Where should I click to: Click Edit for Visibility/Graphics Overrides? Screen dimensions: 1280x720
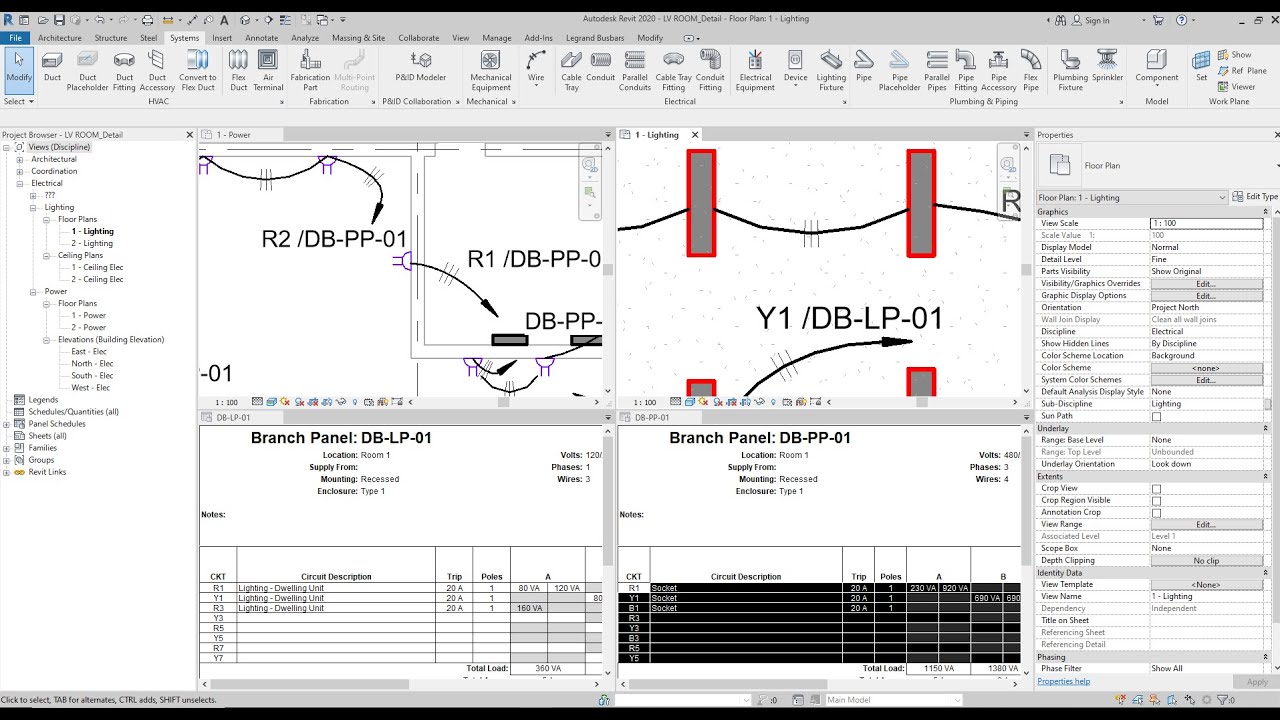point(1206,284)
